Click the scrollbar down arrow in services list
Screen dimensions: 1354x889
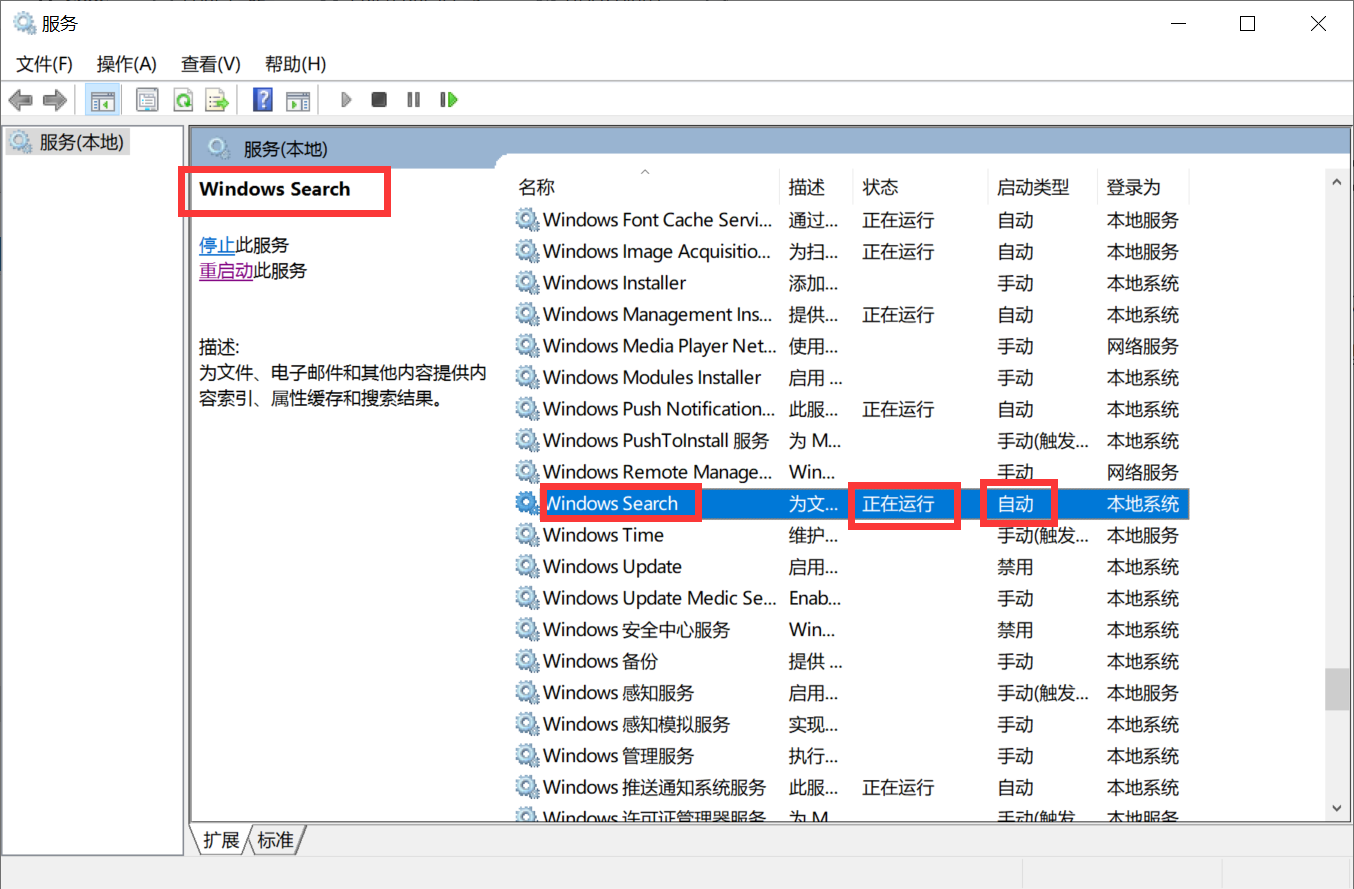click(1335, 806)
